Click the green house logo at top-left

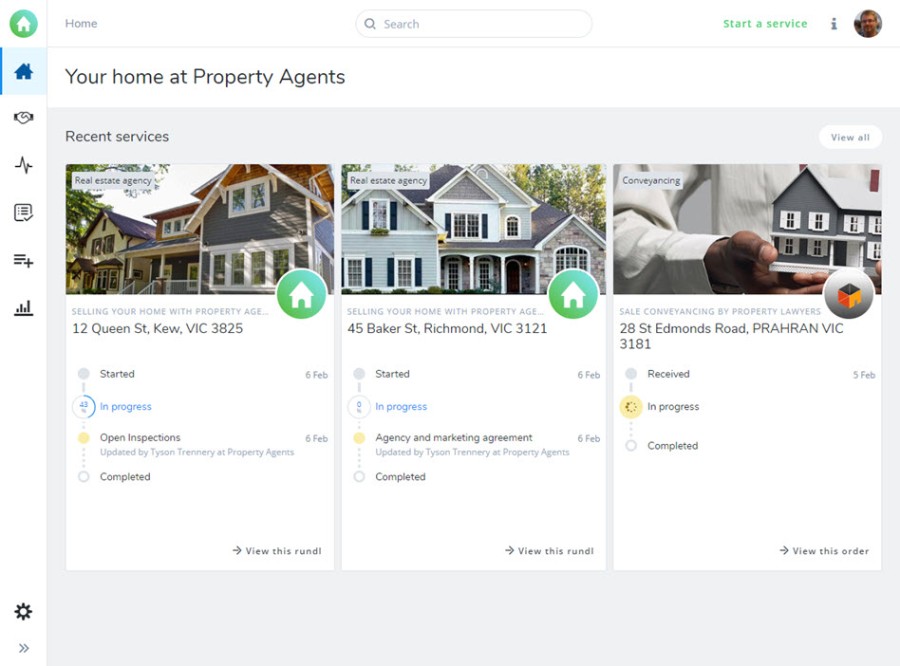point(24,24)
